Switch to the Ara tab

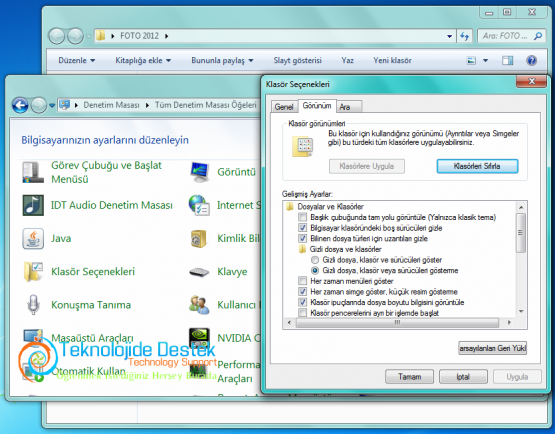point(349,107)
